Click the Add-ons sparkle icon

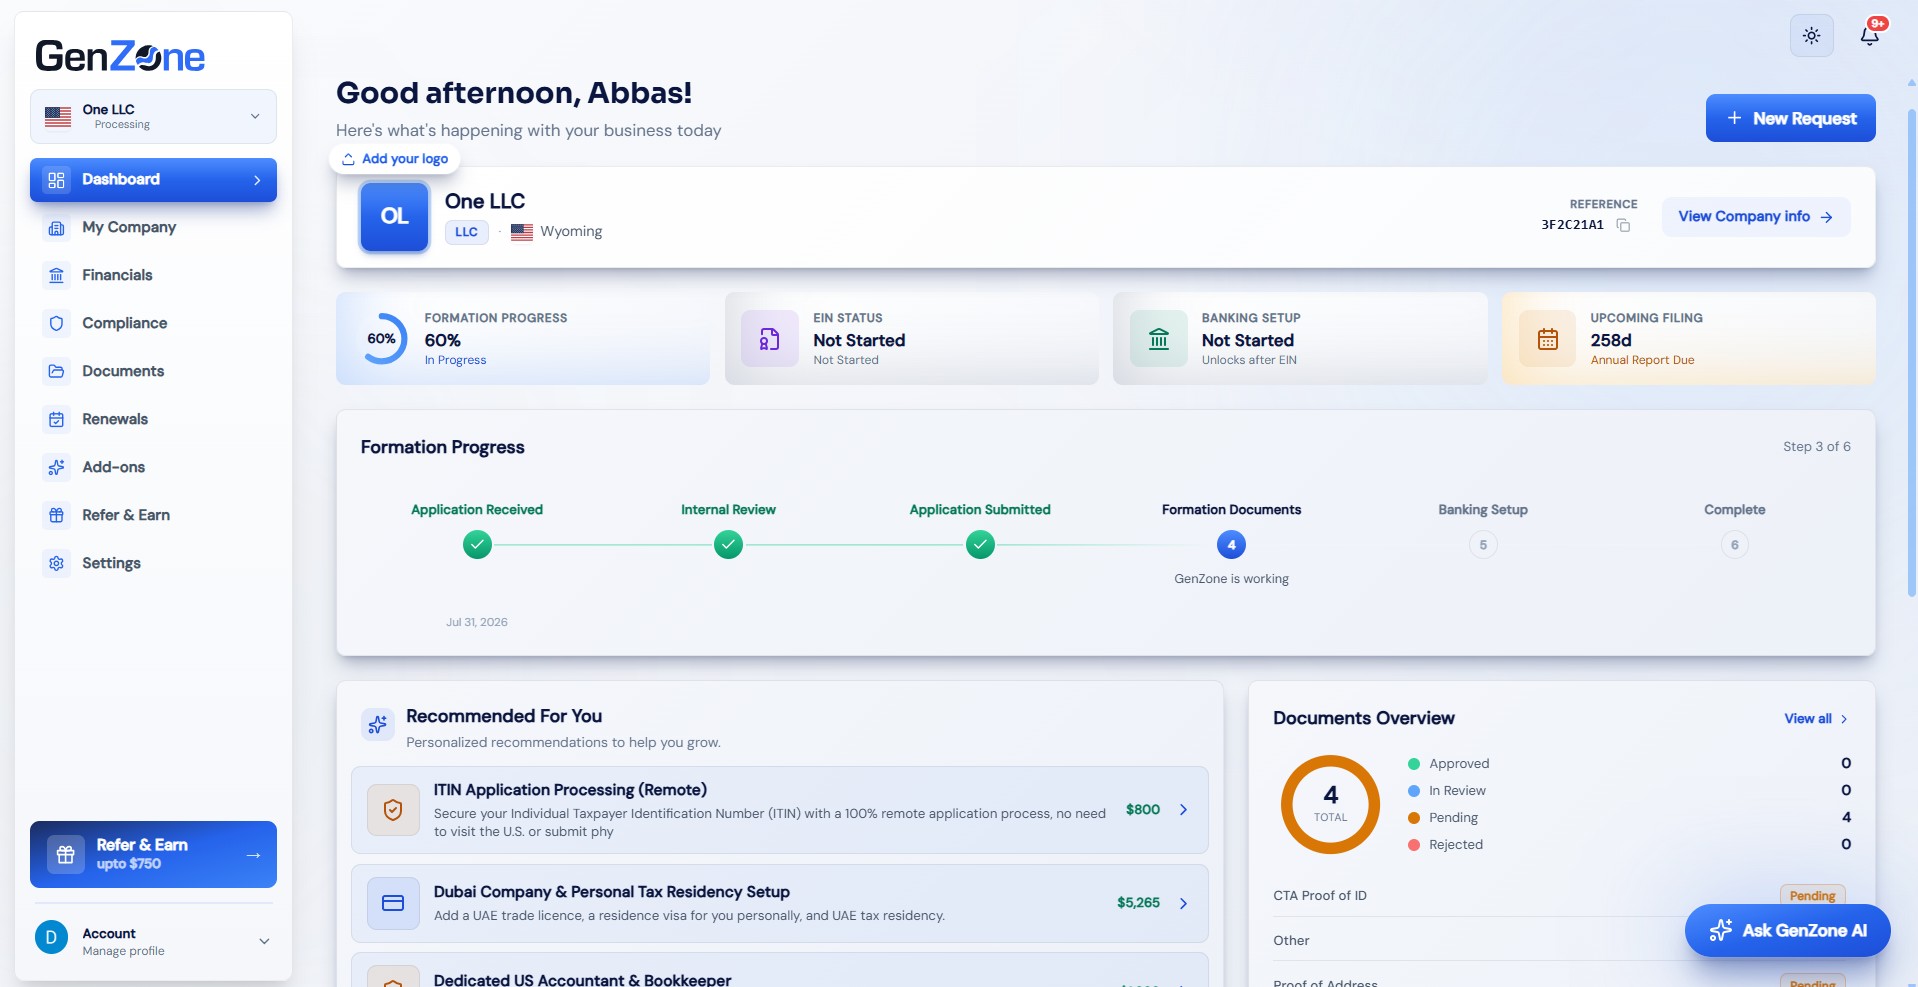coord(57,468)
